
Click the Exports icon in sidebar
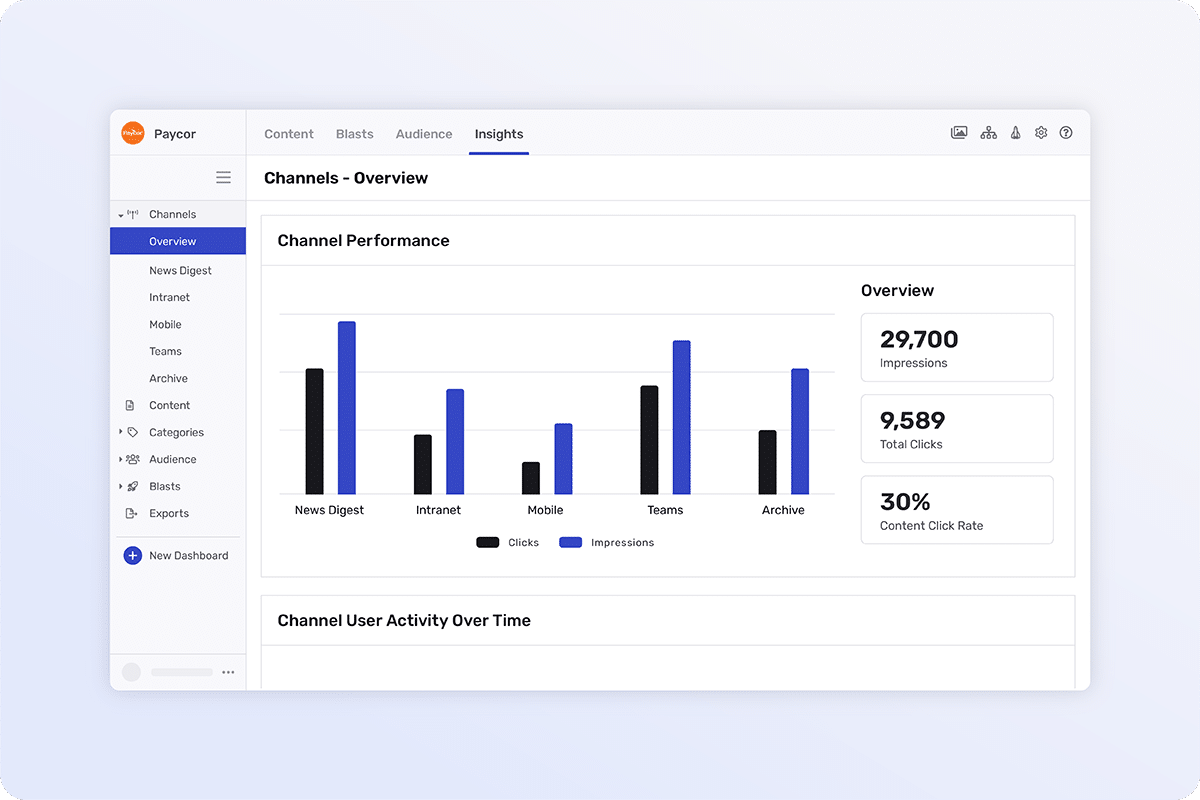(131, 513)
